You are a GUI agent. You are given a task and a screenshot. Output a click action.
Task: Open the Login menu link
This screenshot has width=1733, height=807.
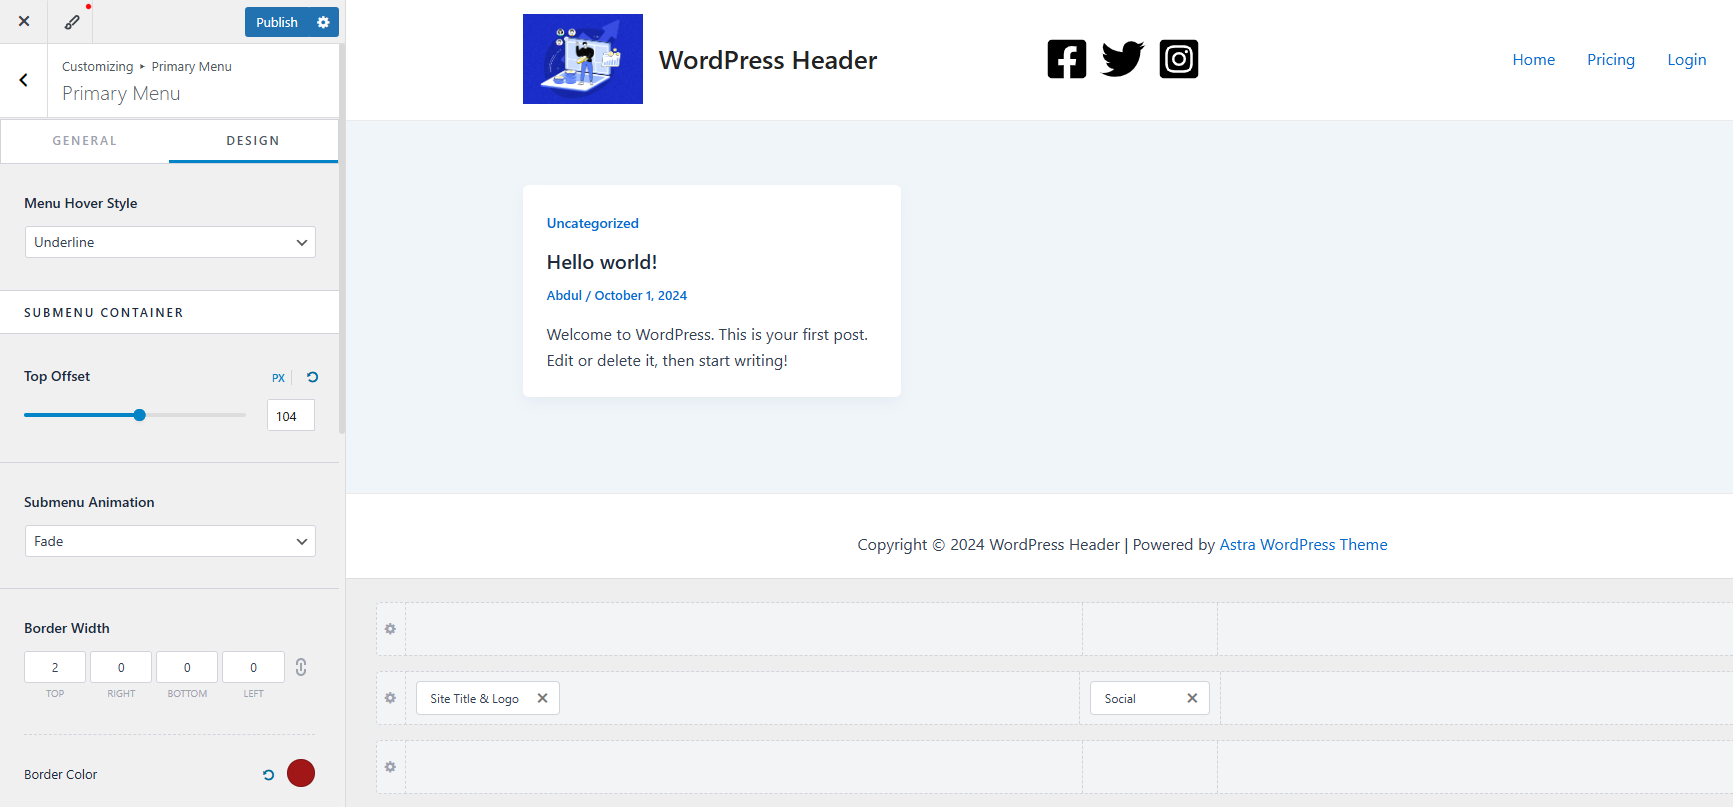point(1687,60)
